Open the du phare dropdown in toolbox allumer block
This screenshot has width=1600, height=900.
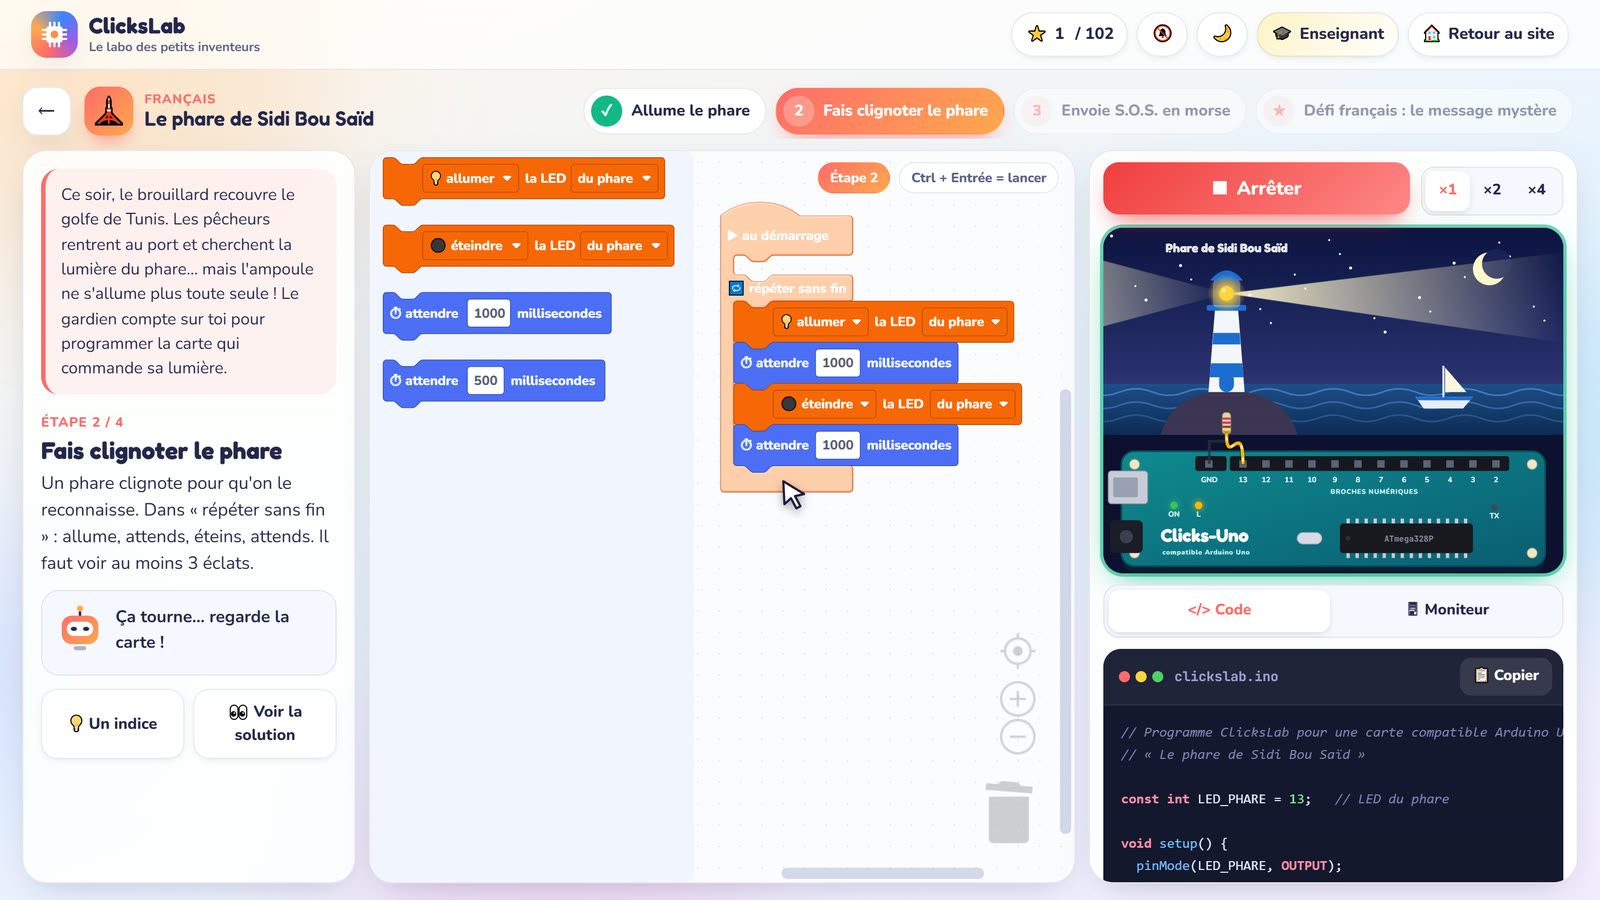pyautogui.click(x=614, y=179)
